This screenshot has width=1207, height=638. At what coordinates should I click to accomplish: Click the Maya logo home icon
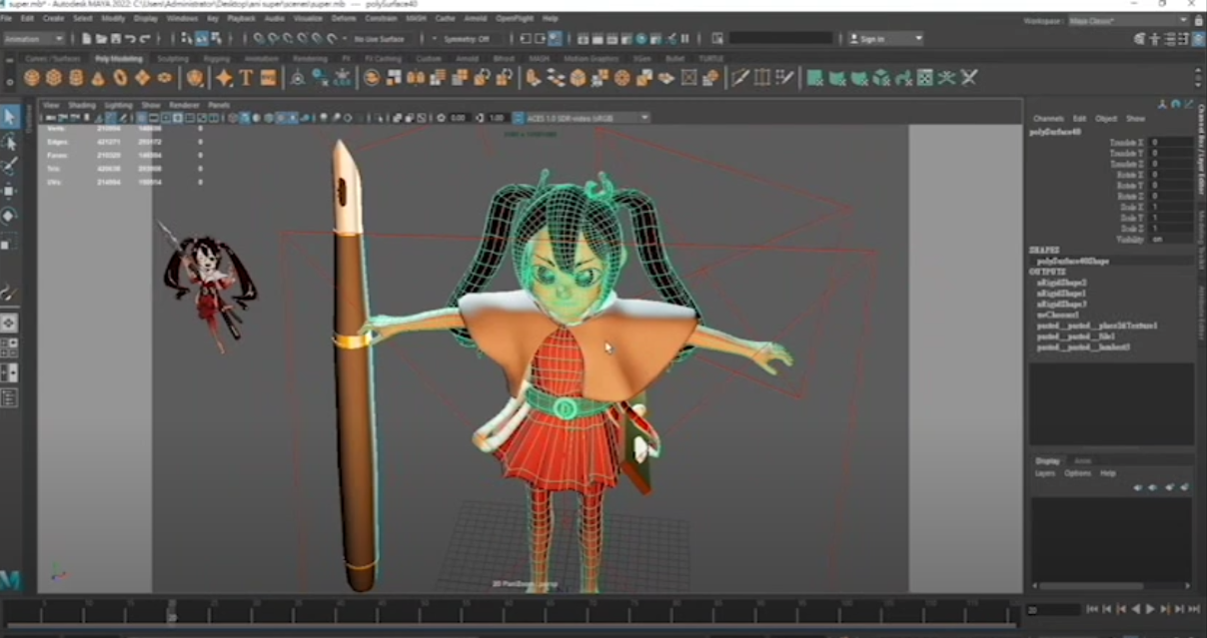coord(11,581)
